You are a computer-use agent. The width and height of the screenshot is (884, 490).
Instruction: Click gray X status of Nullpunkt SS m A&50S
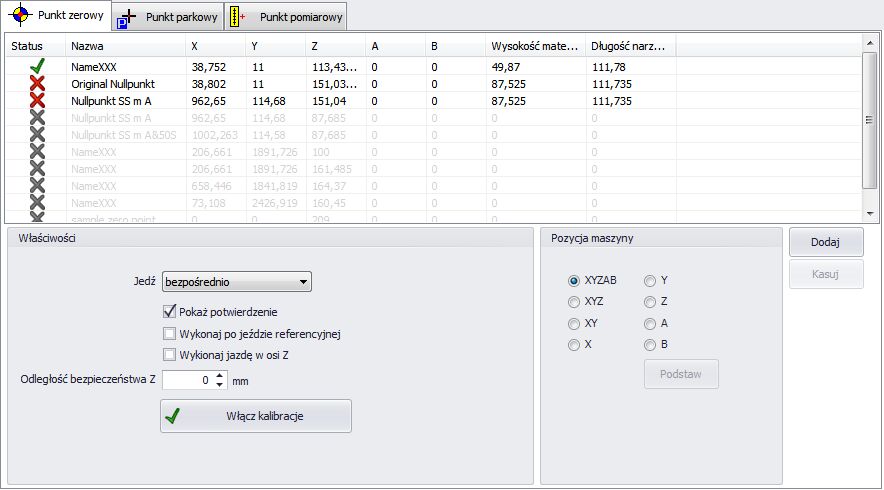click(x=37, y=135)
